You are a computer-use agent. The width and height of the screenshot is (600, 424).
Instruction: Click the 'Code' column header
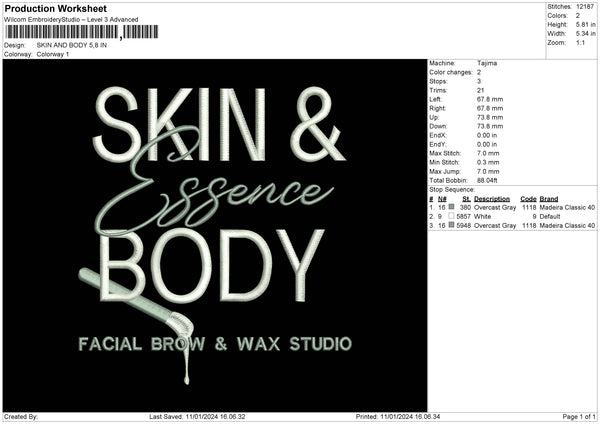pyautogui.click(x=528, y=199)
